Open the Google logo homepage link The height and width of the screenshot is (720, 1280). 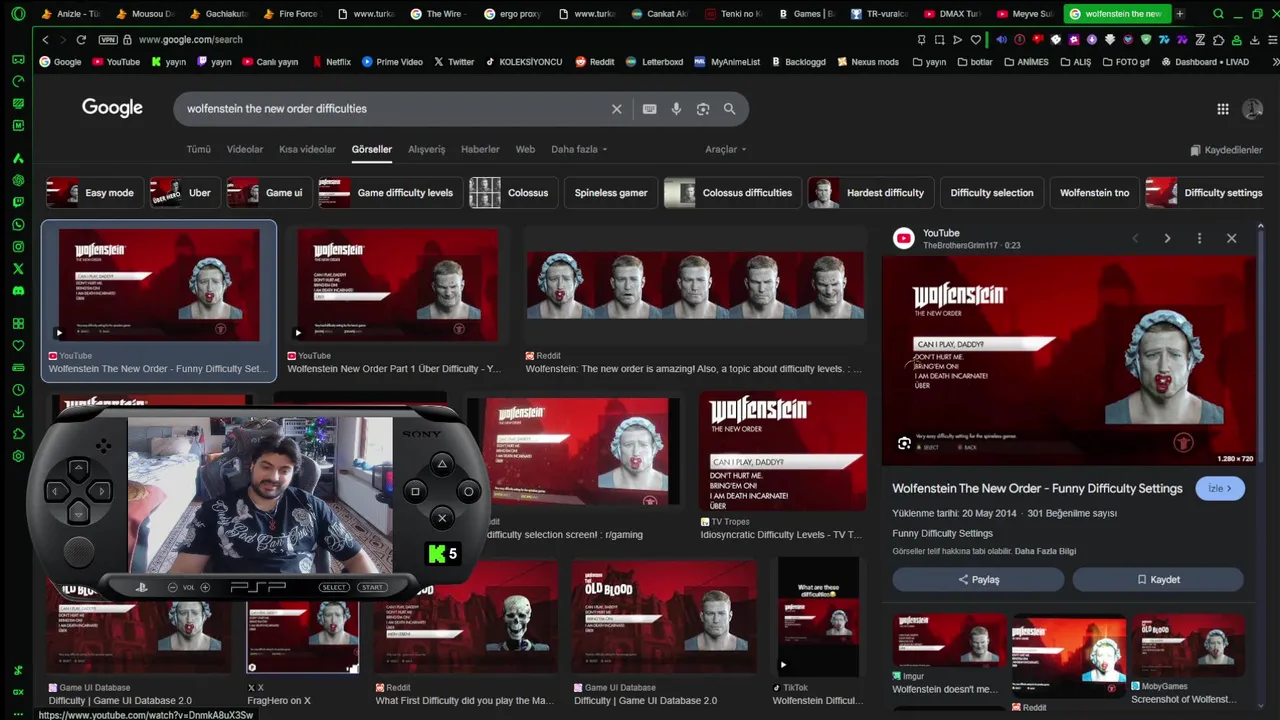pos(112,108)
